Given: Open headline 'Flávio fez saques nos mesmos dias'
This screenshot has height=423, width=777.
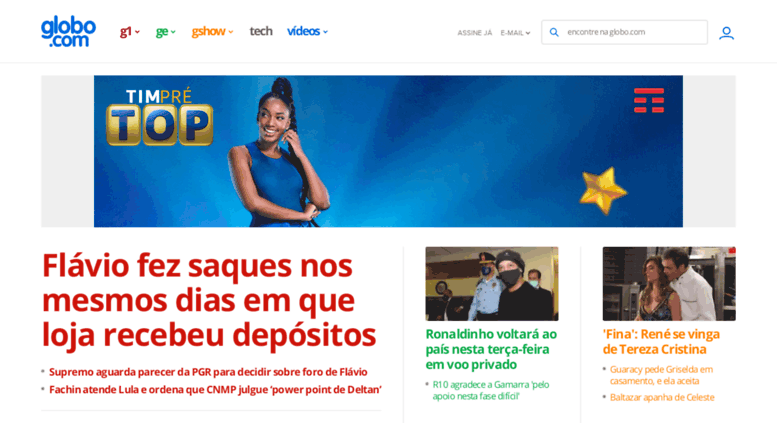Looking at the screenshot, I should pyautogui.click(x=209, y=301).
